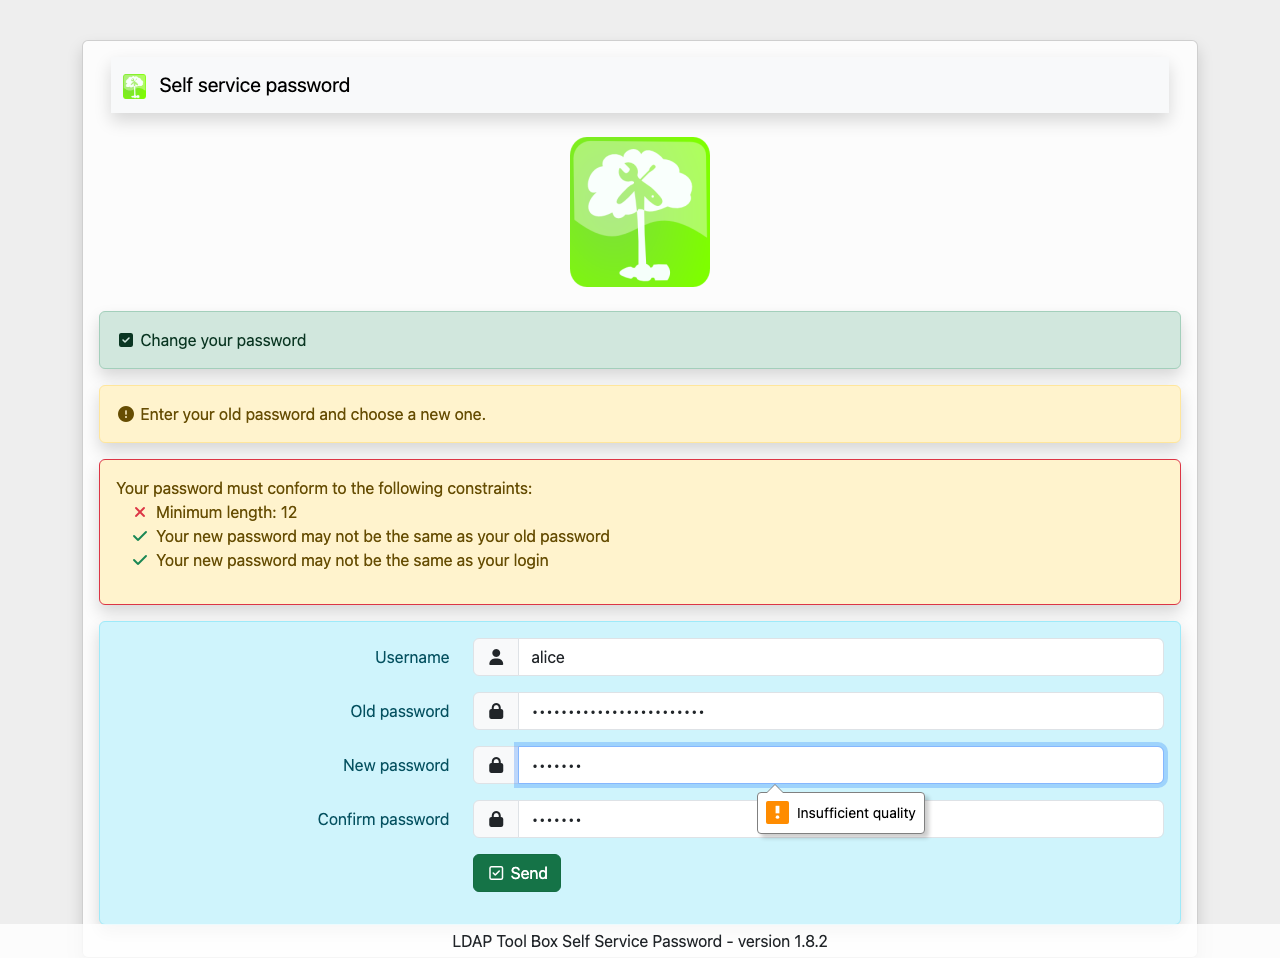Click the large green LDAP Tool Box logo
The height and width of the screenshot is (958, 1280).
[x=640, y=212]
